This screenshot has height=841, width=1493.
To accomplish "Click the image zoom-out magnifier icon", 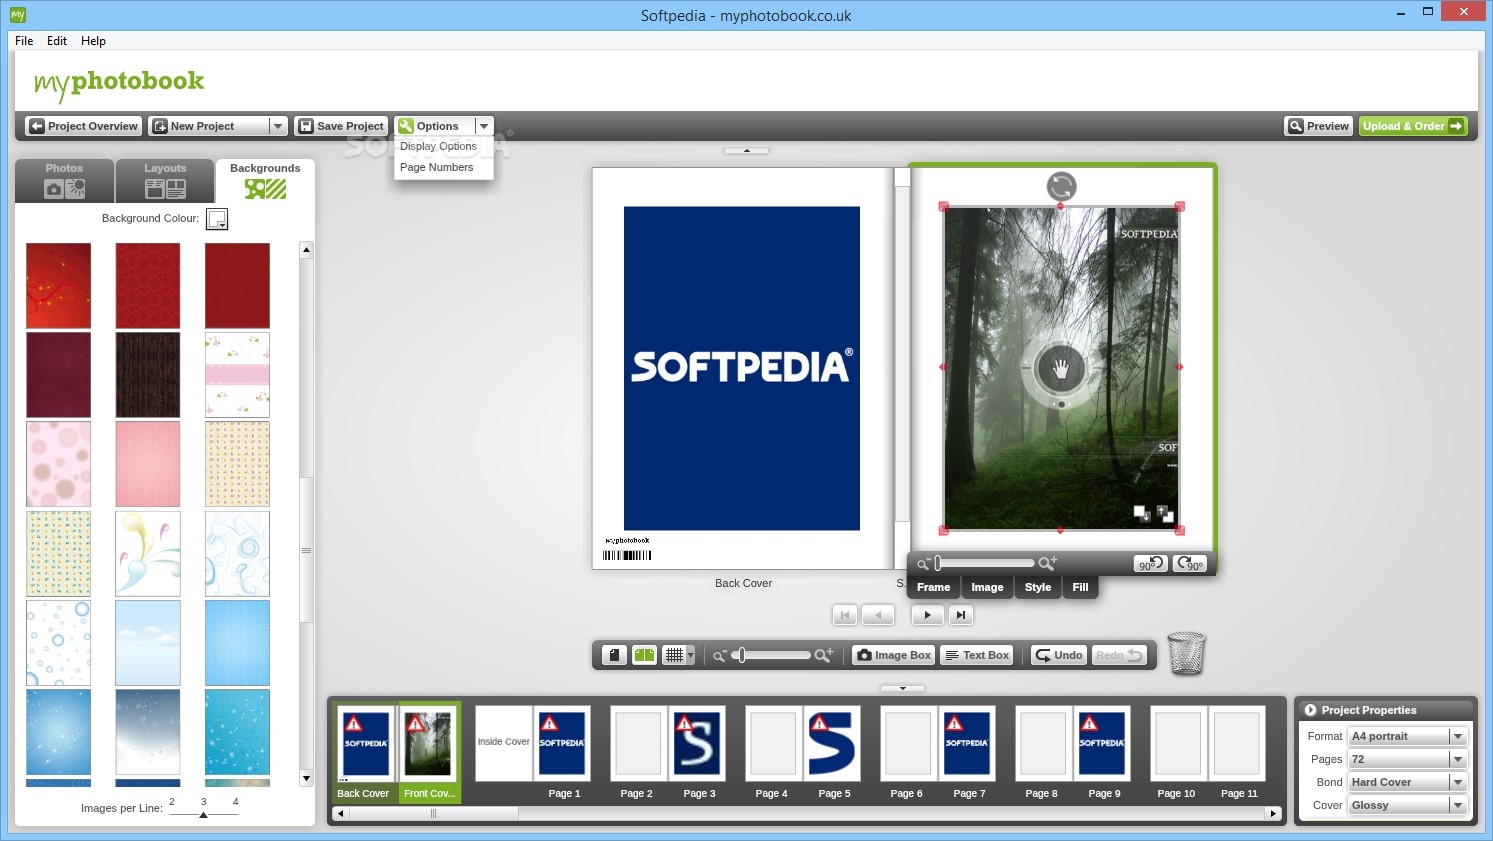I will pos(923,564).
